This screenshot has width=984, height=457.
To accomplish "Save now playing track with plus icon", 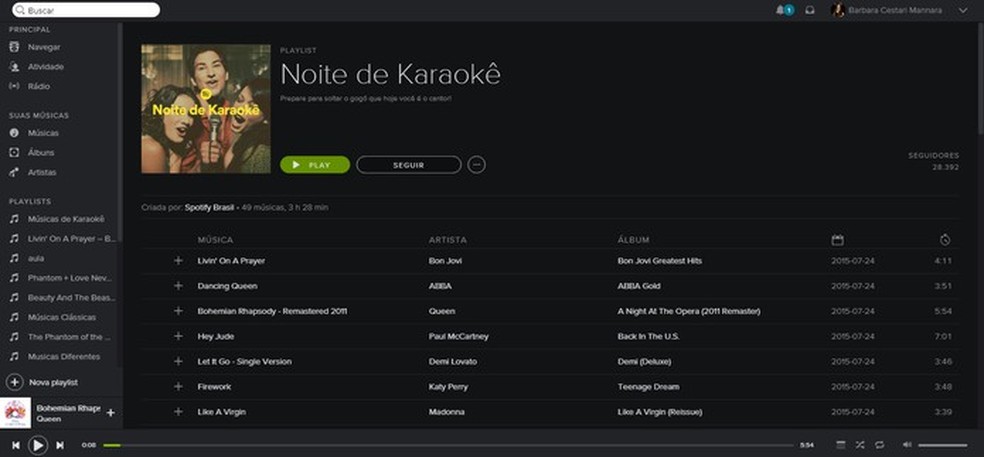I will tap(110, 413).
